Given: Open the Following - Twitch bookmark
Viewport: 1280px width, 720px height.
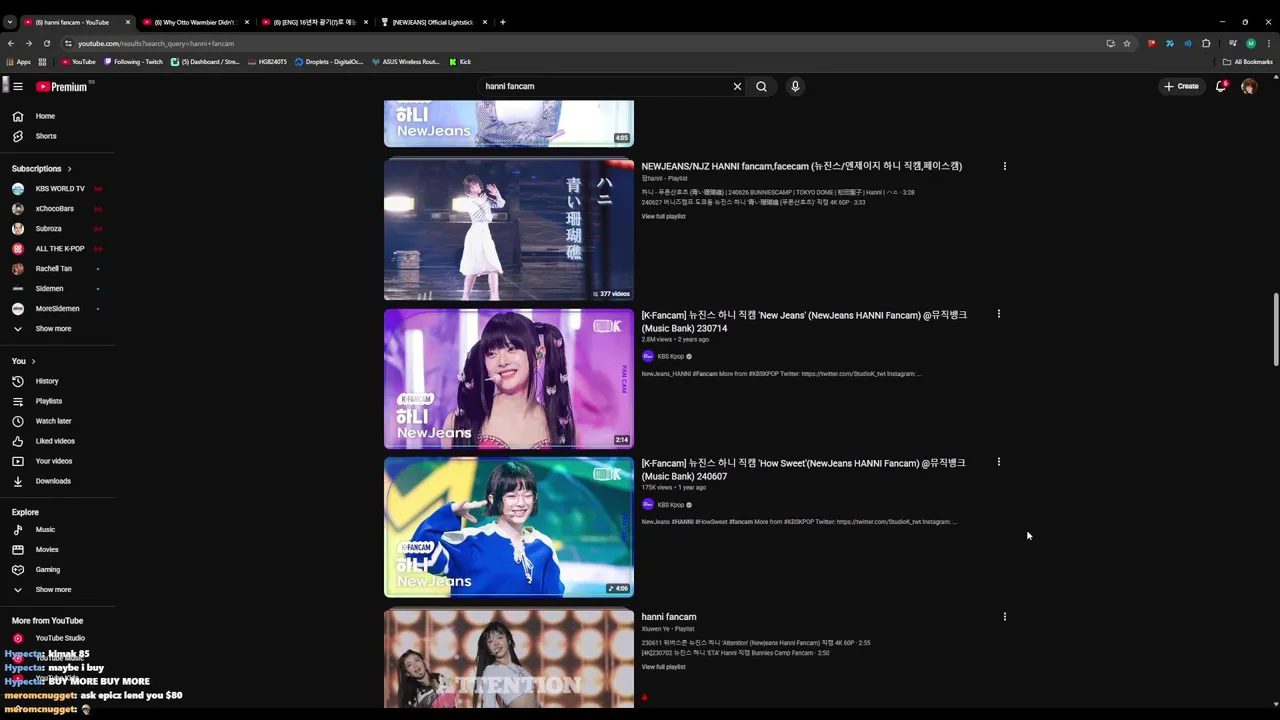Looking at the screenshot, I should coord(133,62).
